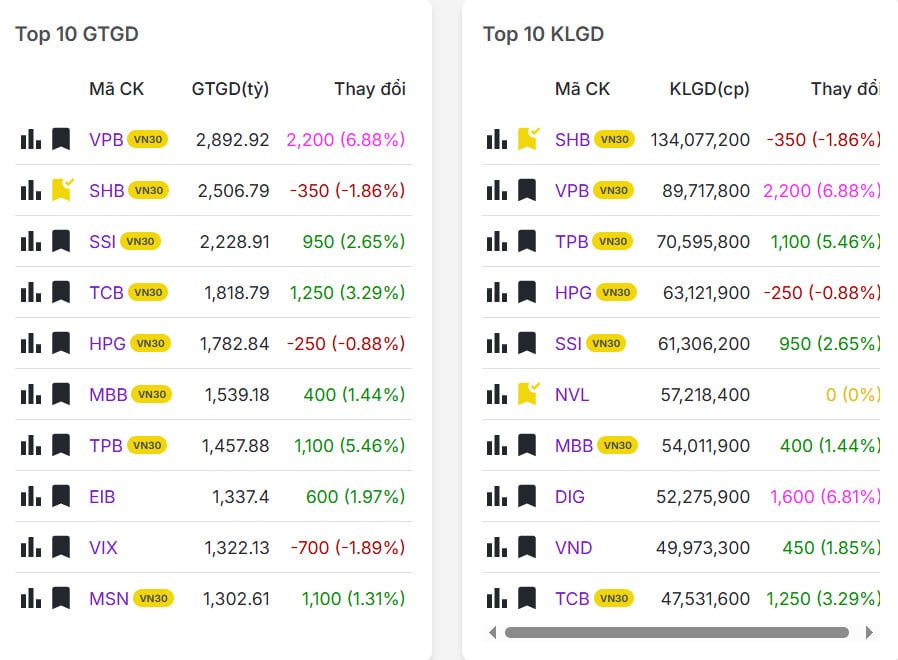Open EIB ticker link in Top 10 GTGD
The height and width of the screenshot is (660, 898).
click(102, 497)
